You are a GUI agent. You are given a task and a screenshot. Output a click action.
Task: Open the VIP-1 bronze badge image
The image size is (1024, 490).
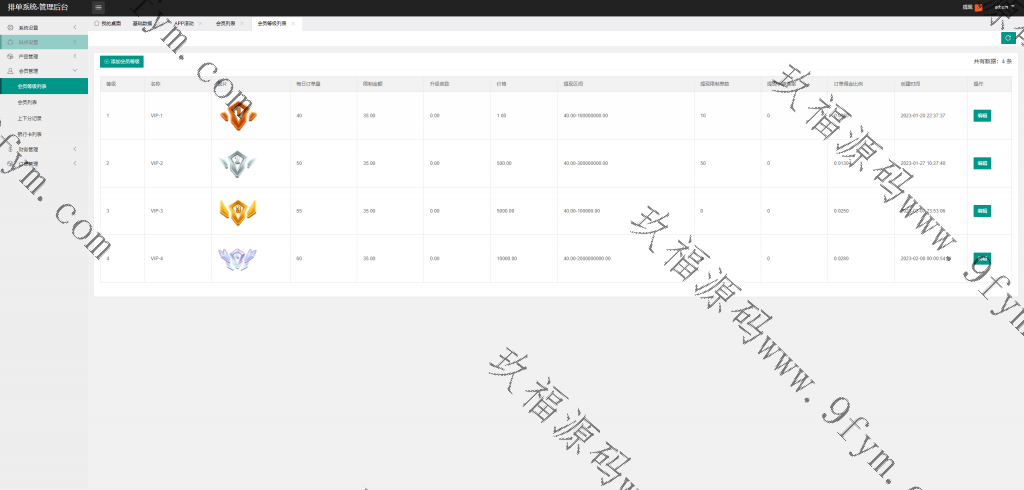click(x=238, y=116)
